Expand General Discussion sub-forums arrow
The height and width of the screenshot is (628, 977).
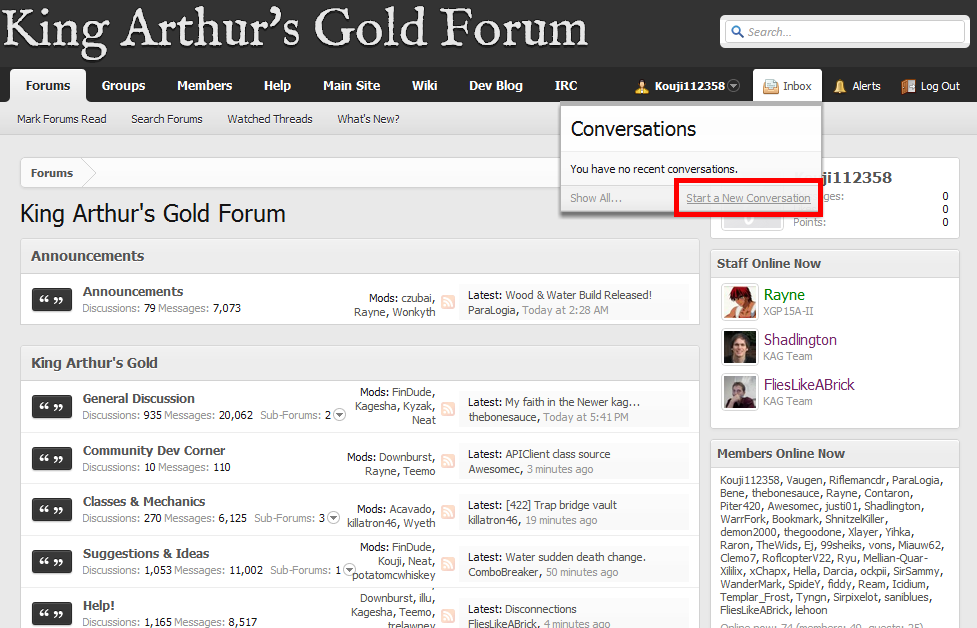click(339, 415)
